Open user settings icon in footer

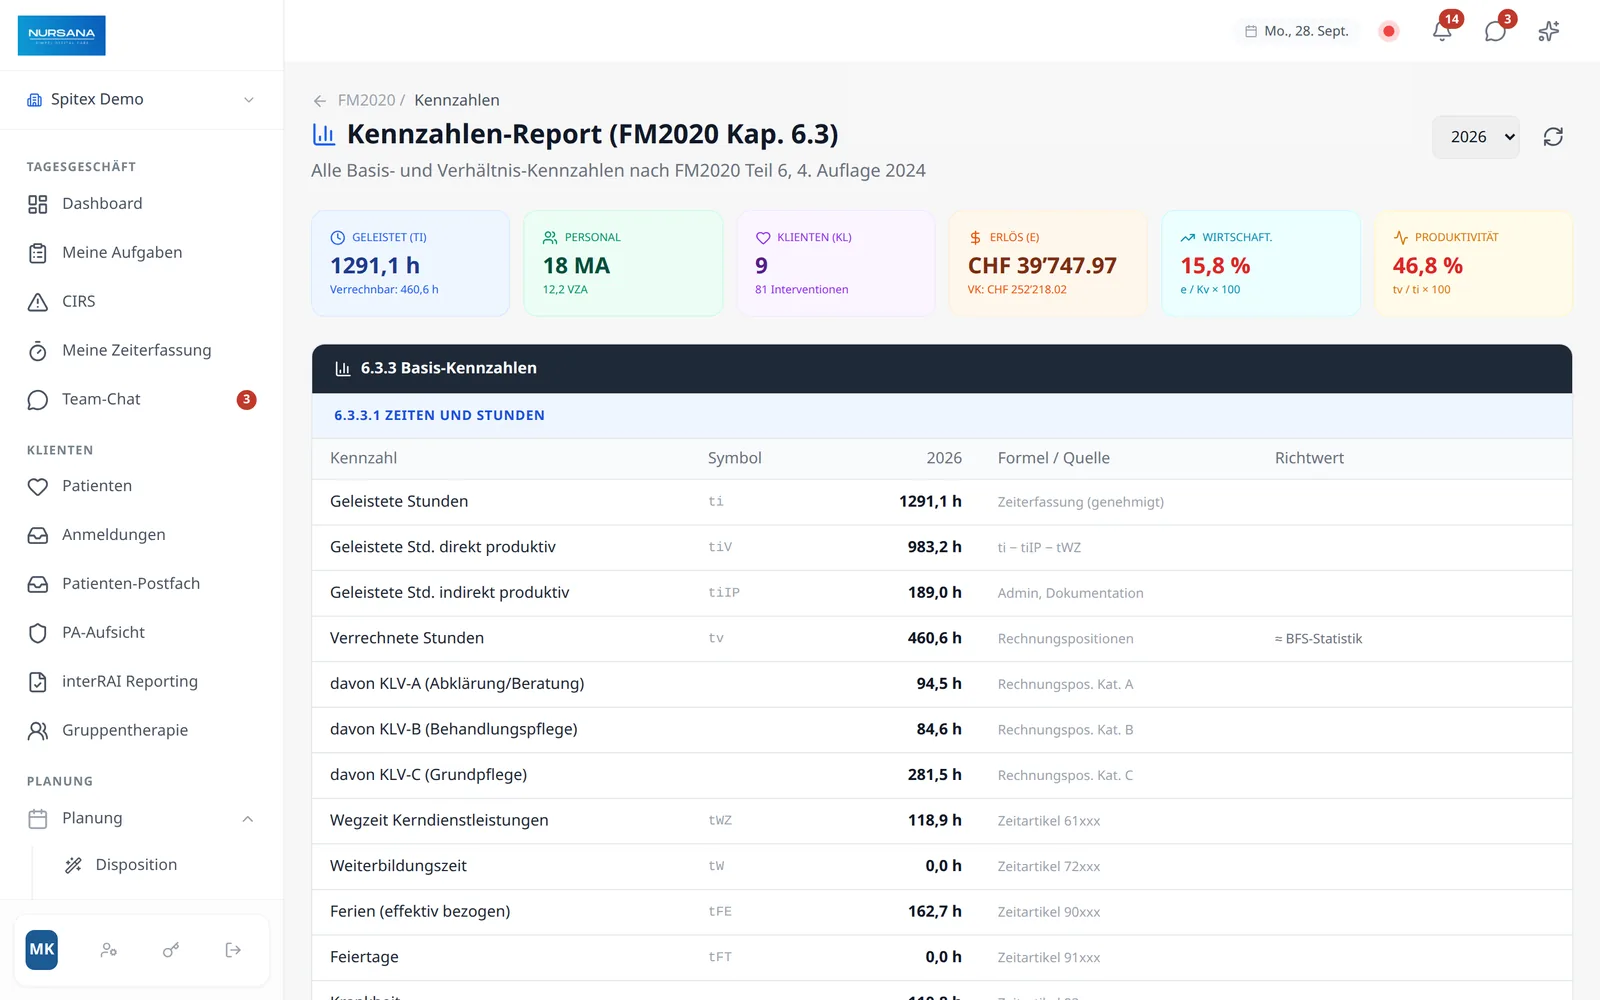[x=109, y=950]
